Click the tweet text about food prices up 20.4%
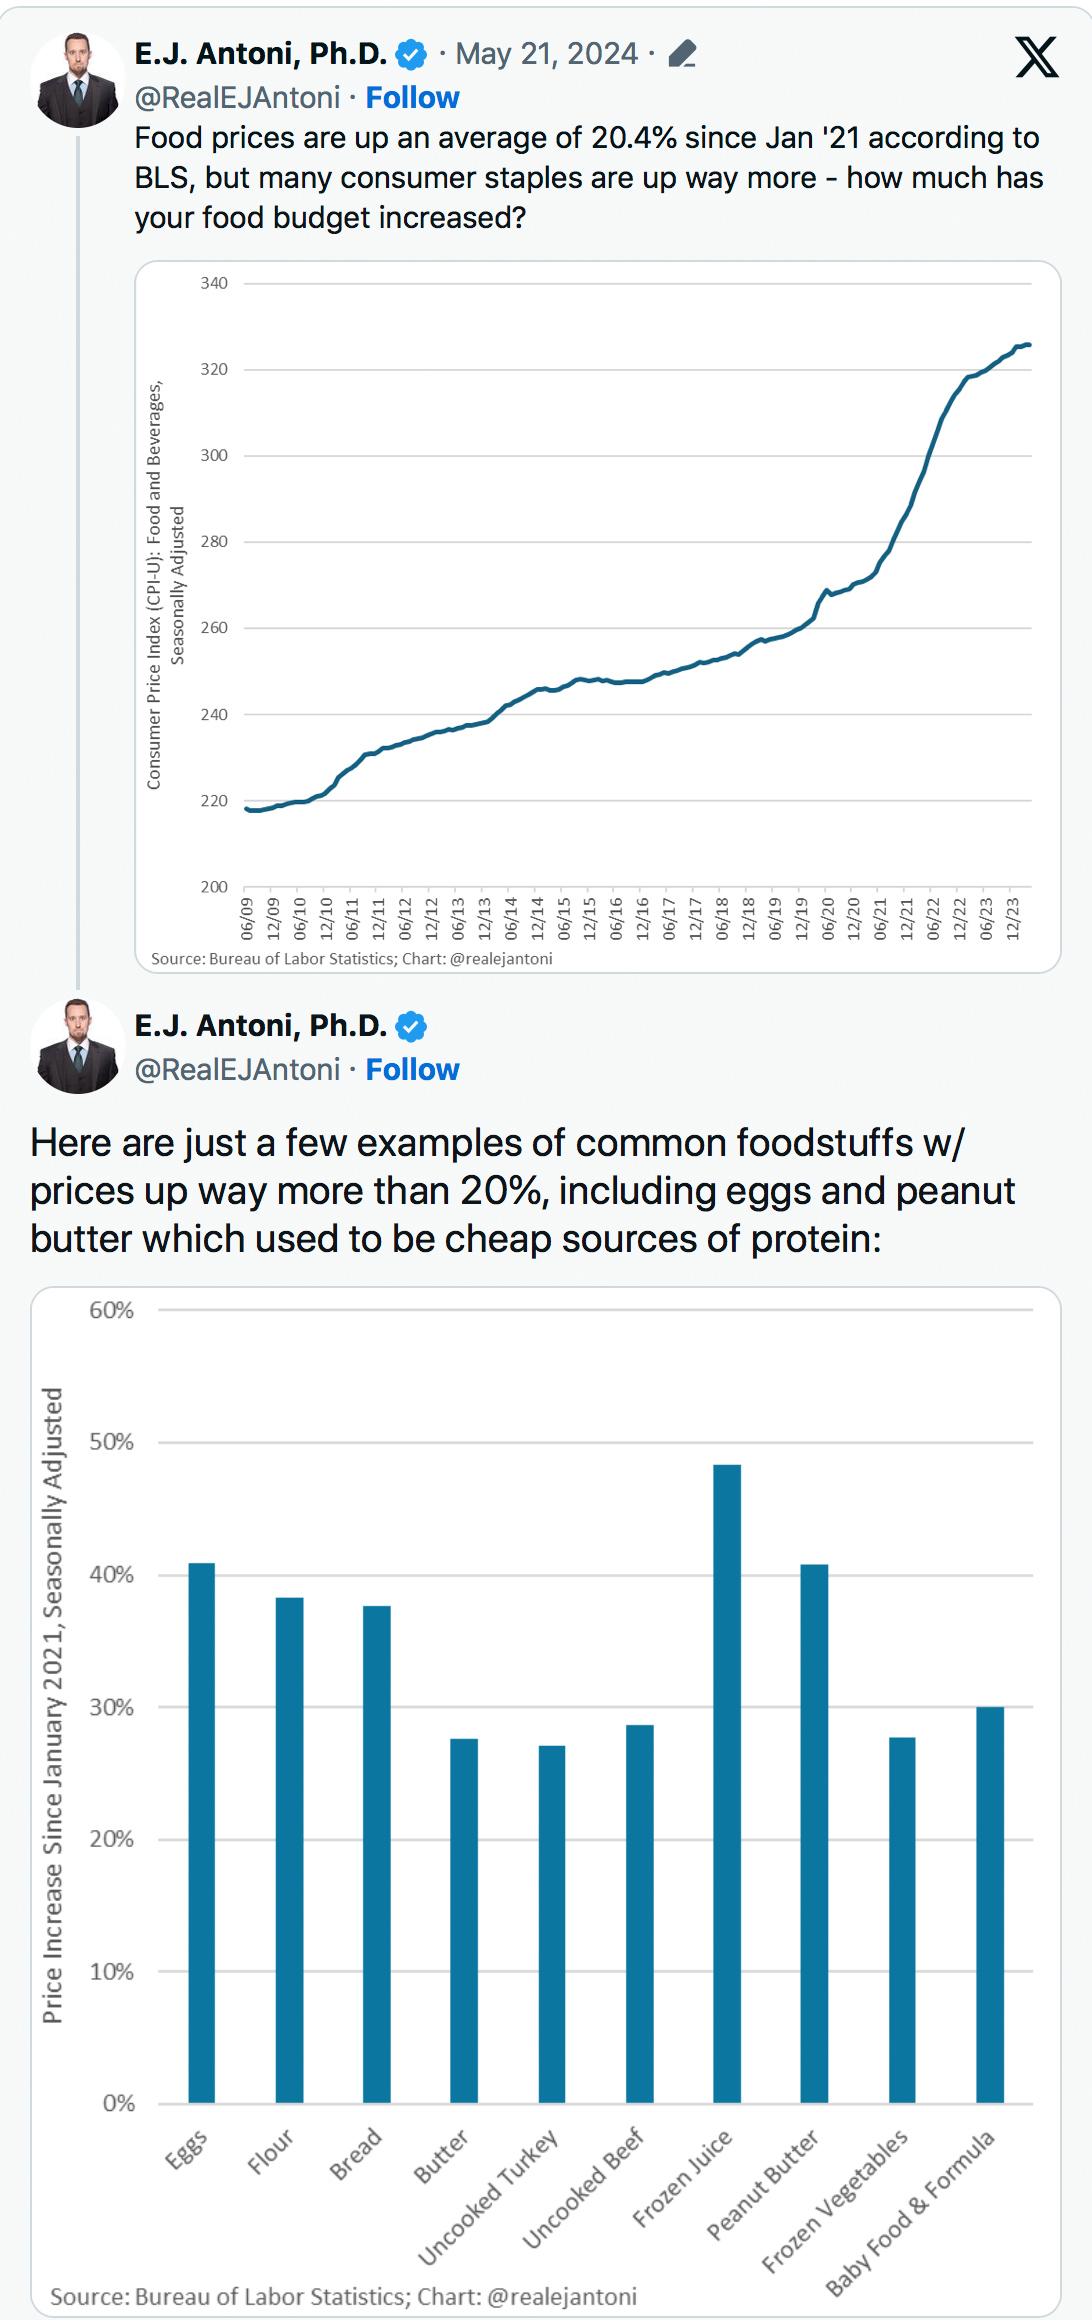Screen dimensions: 1092x2320 click(x=588, y=178)
